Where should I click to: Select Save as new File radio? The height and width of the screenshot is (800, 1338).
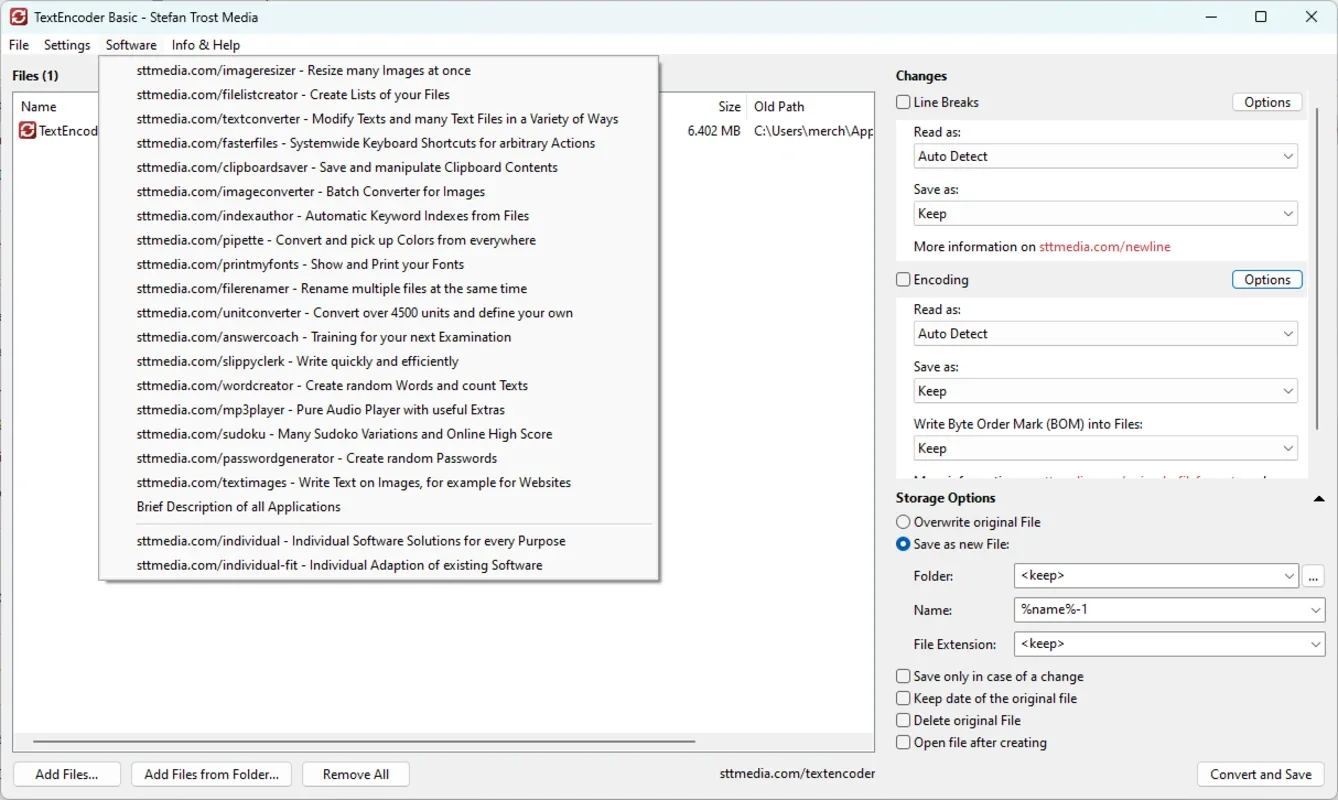(x=904, y=545)
